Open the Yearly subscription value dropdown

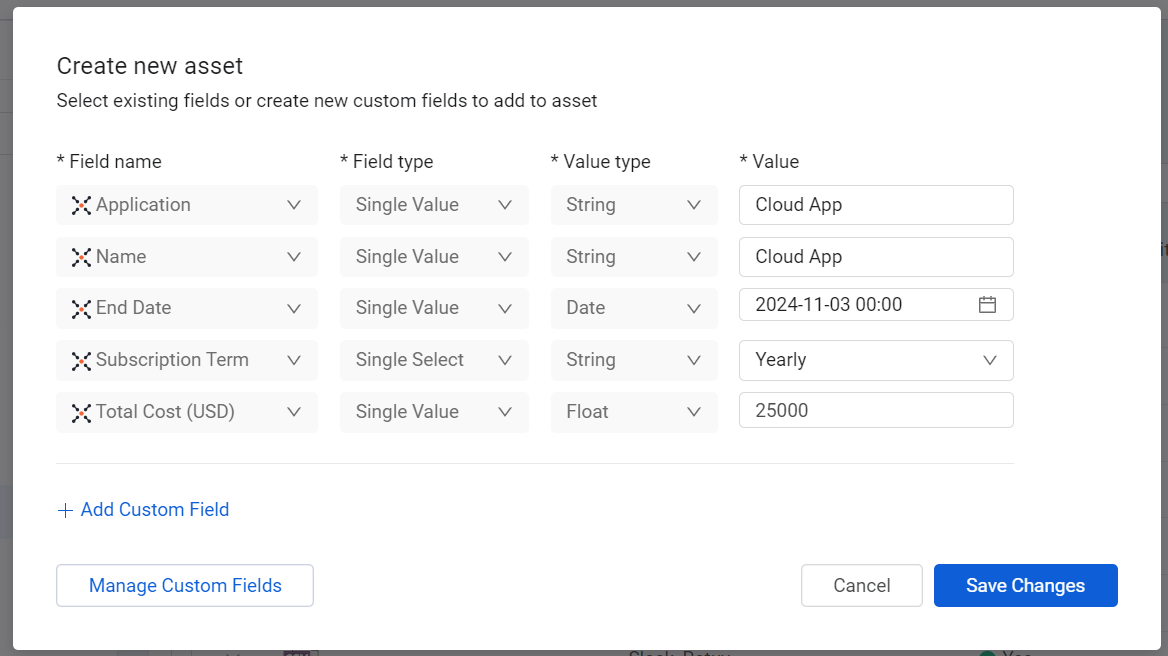click(989, 360)
